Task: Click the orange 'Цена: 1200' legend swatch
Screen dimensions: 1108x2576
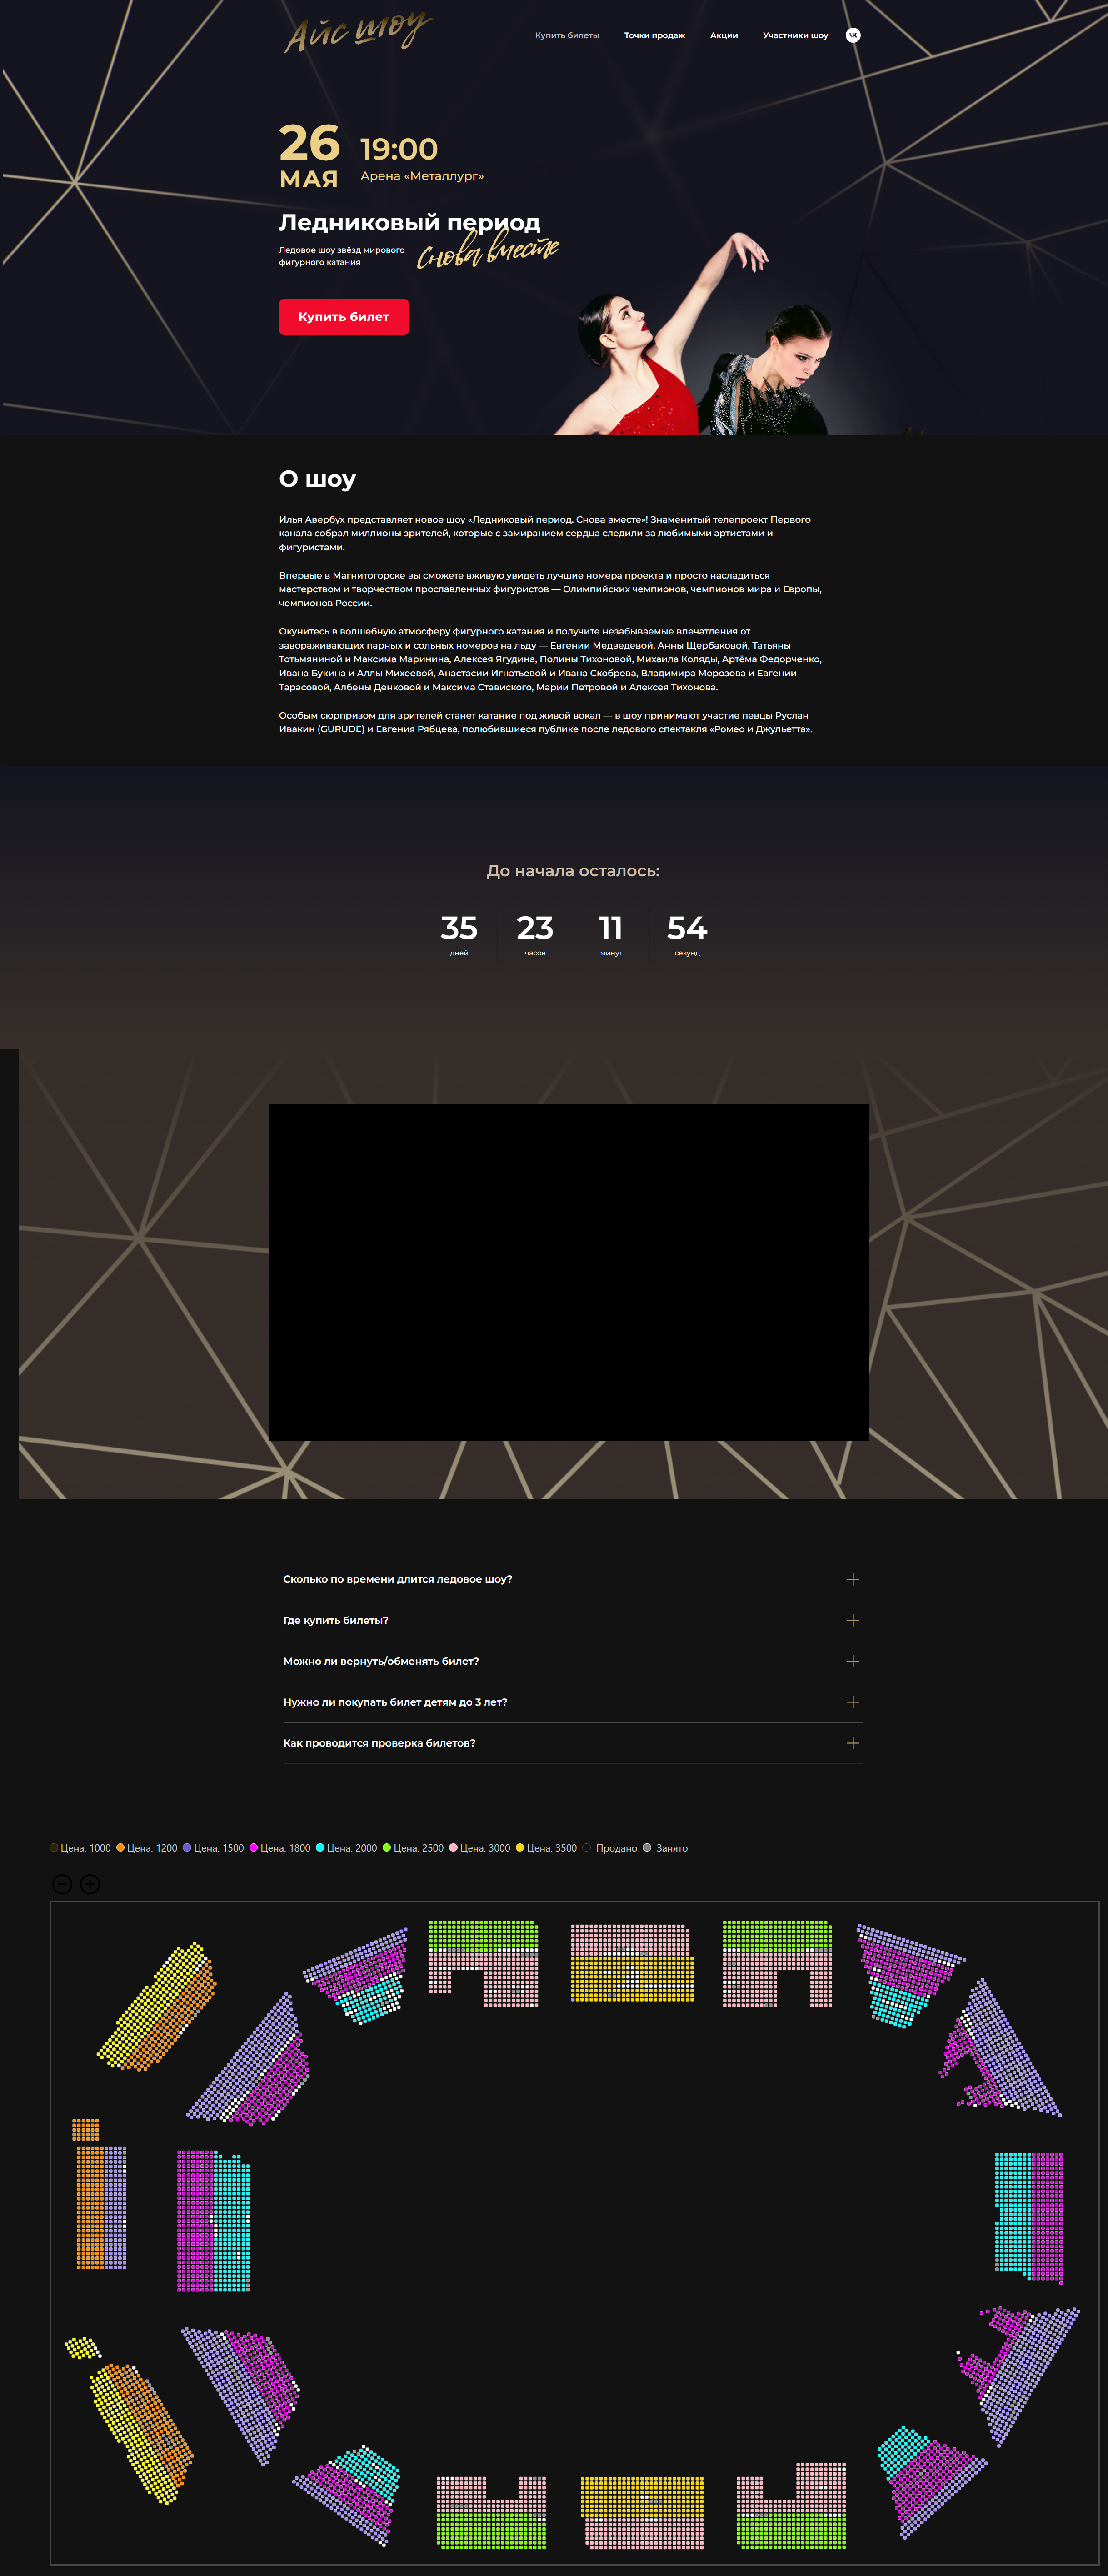Action: pos(120,1848)
